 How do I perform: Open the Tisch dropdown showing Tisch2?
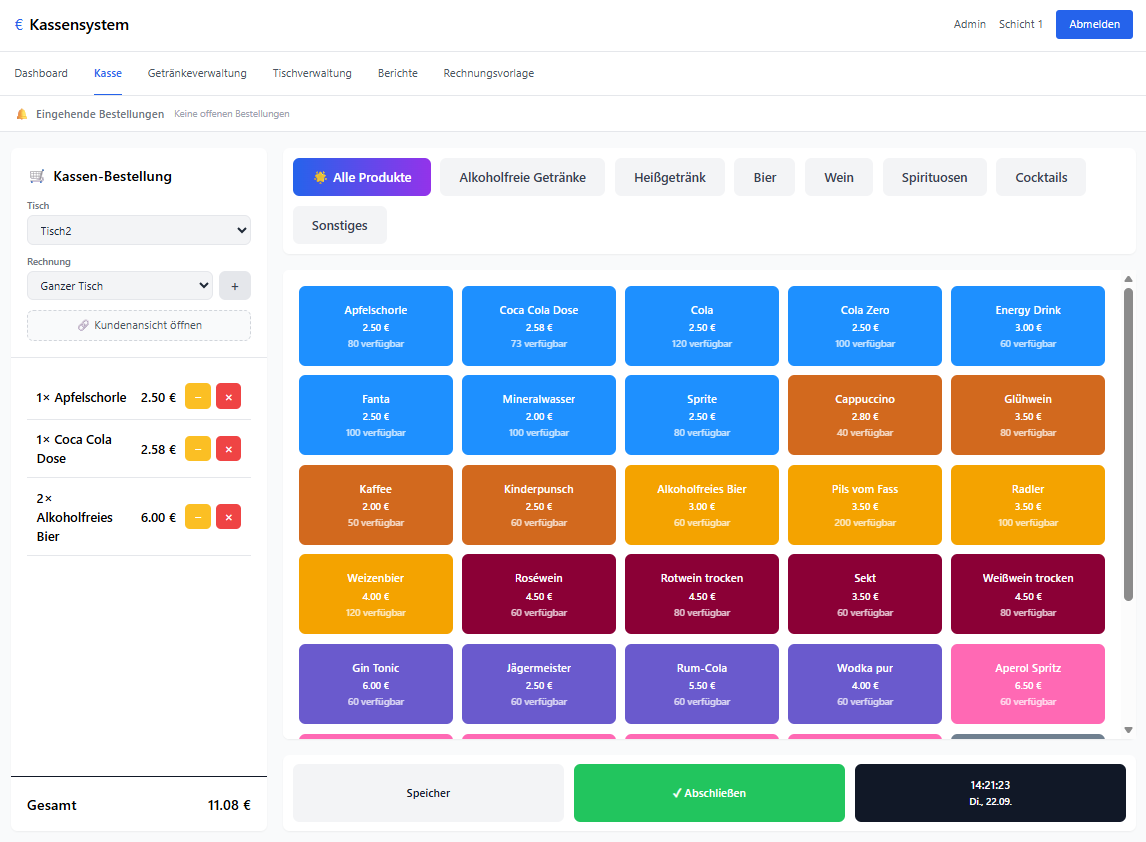pyautogui.click(x=139, y=230)
